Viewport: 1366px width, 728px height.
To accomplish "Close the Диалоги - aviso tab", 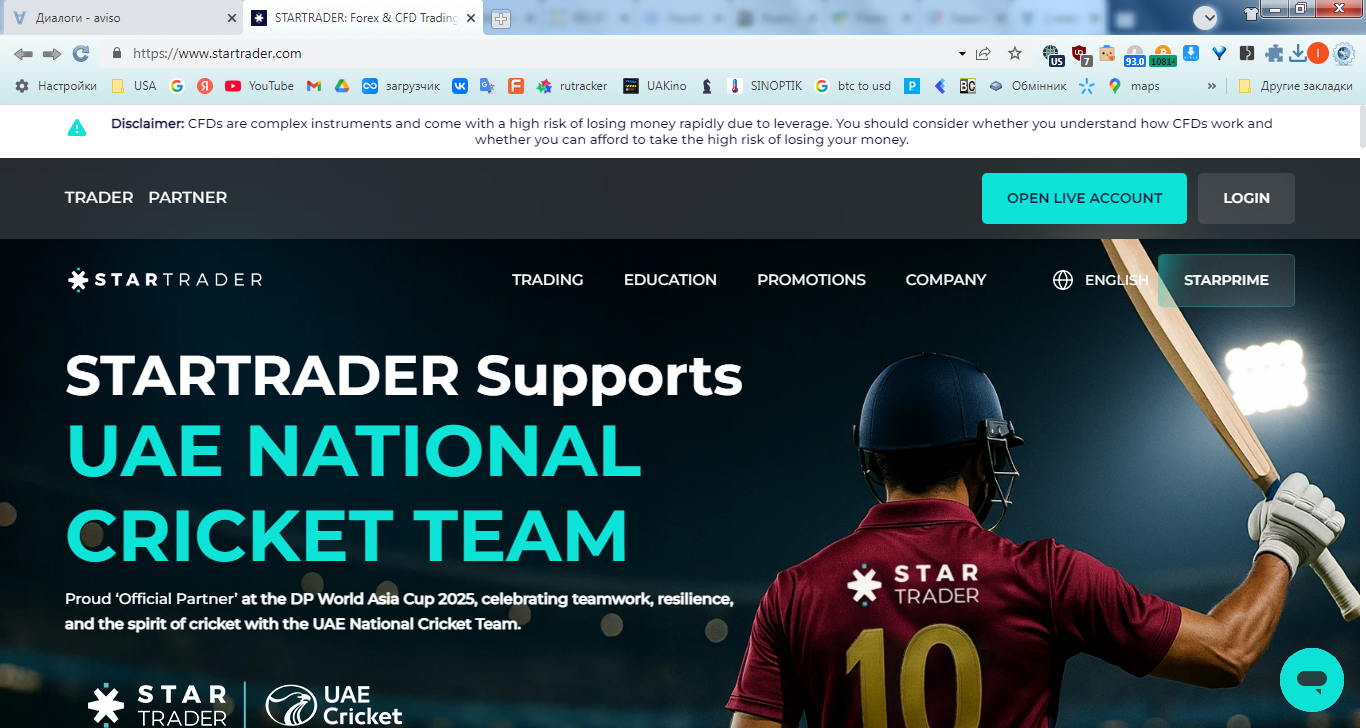I will [x=232, y=18].
